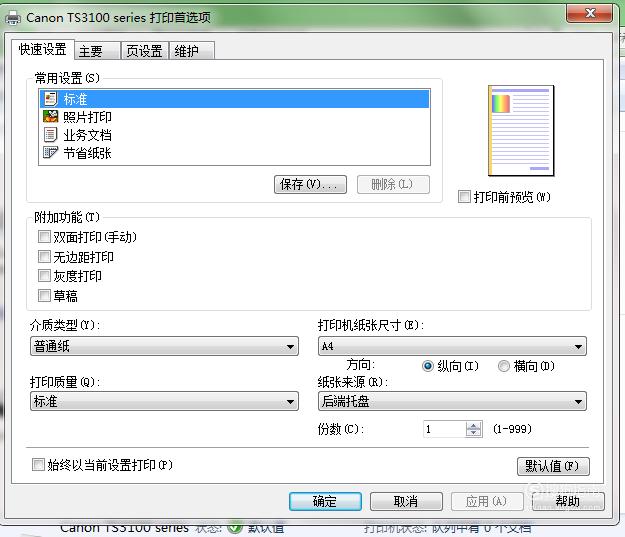The height and width of the screenshot is (537, 625).
Task: Select the 照片打印 photo icon
Action: 51,116
